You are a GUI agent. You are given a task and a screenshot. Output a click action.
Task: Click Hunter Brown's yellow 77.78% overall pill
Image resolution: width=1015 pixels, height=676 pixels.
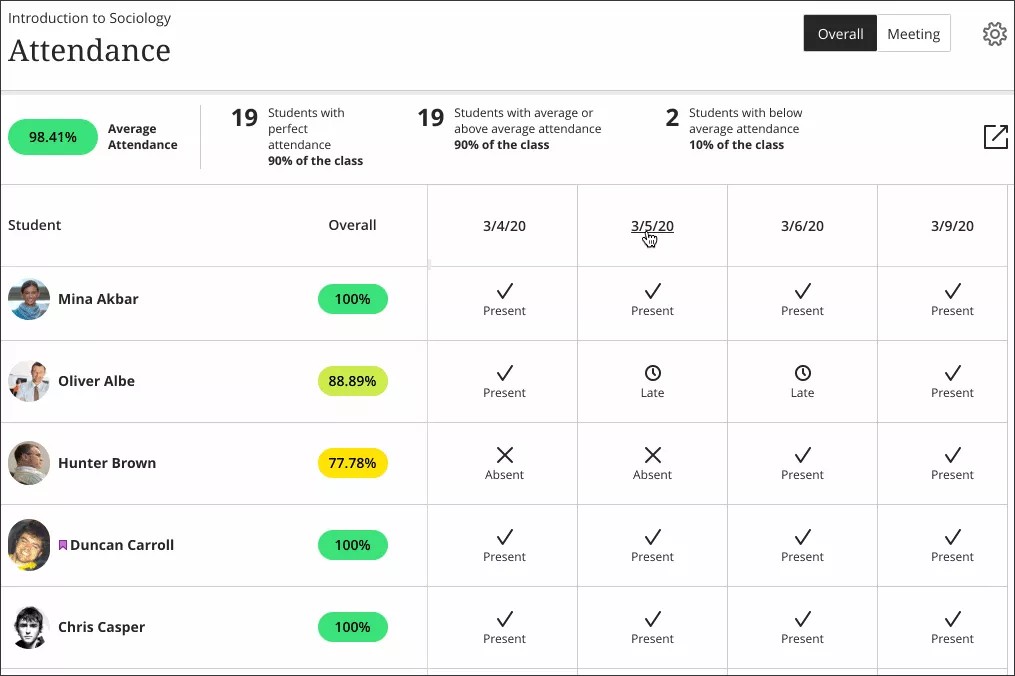(x=352, y=463)
